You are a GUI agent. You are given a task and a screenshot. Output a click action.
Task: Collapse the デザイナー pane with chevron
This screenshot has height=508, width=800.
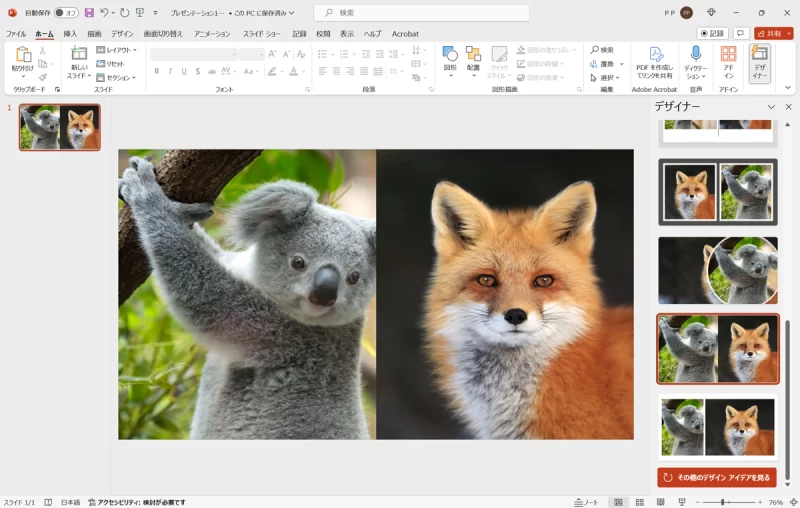tap(771, 107)
